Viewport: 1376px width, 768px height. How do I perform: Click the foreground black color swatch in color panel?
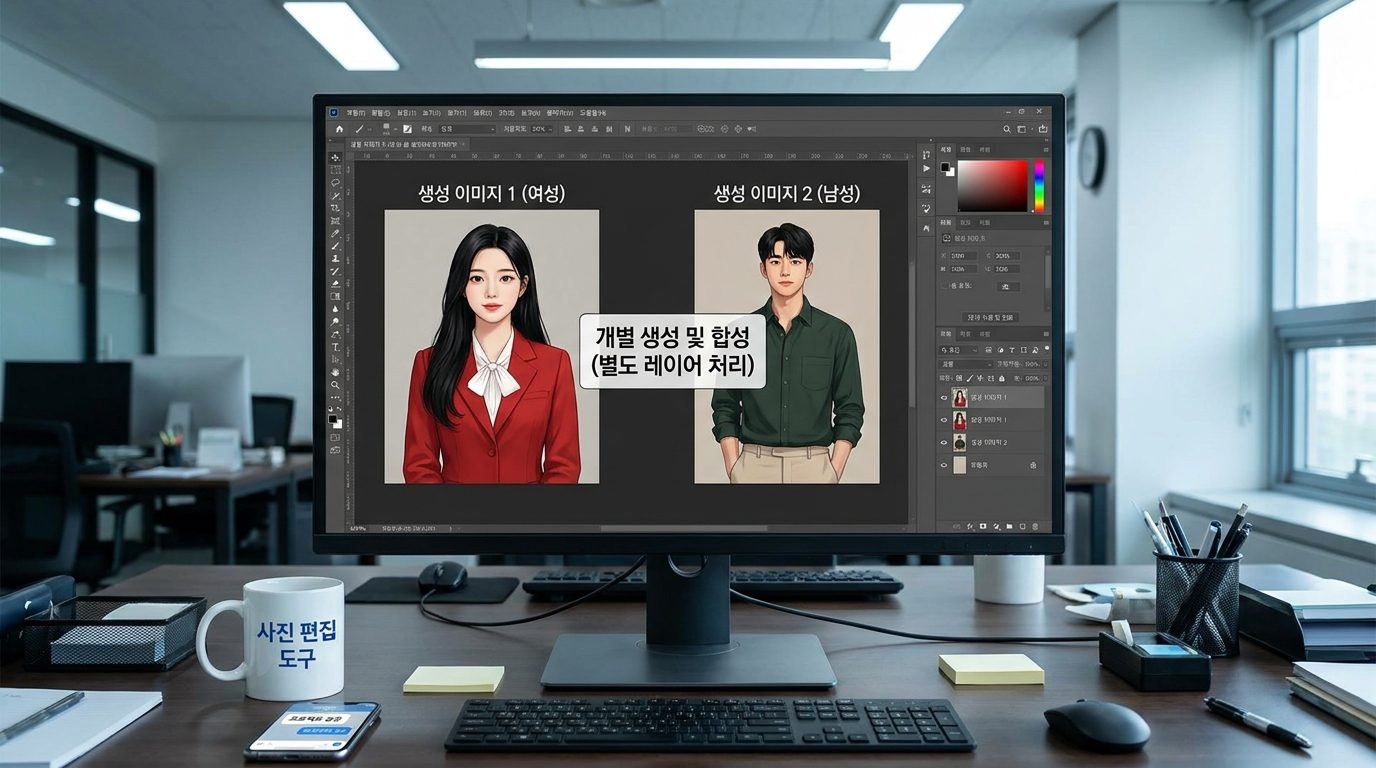[x=945, y=167]
